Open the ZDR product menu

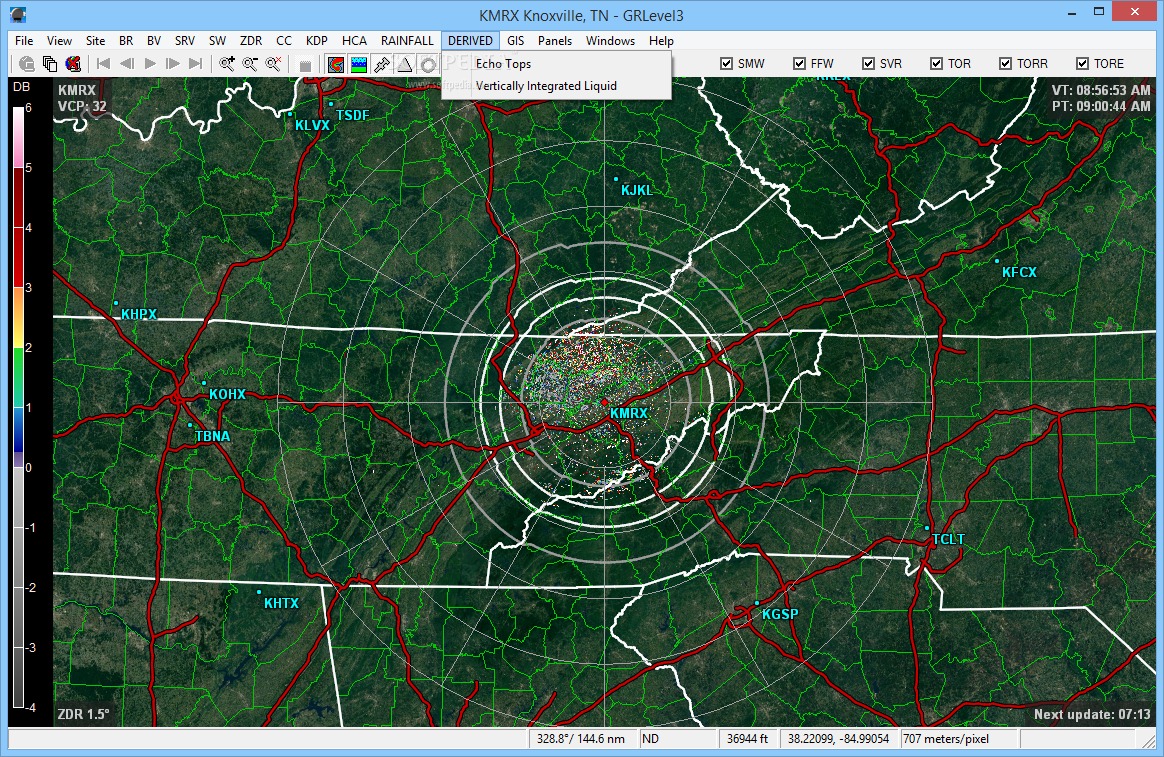coord(251,41)
